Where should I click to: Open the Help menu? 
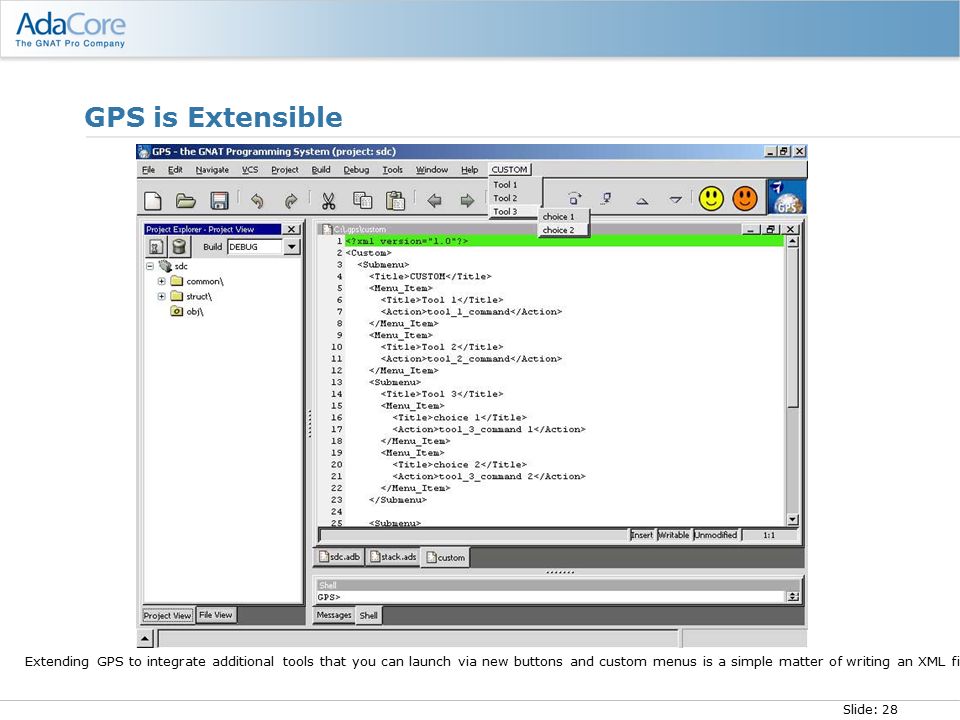(470, 170)
